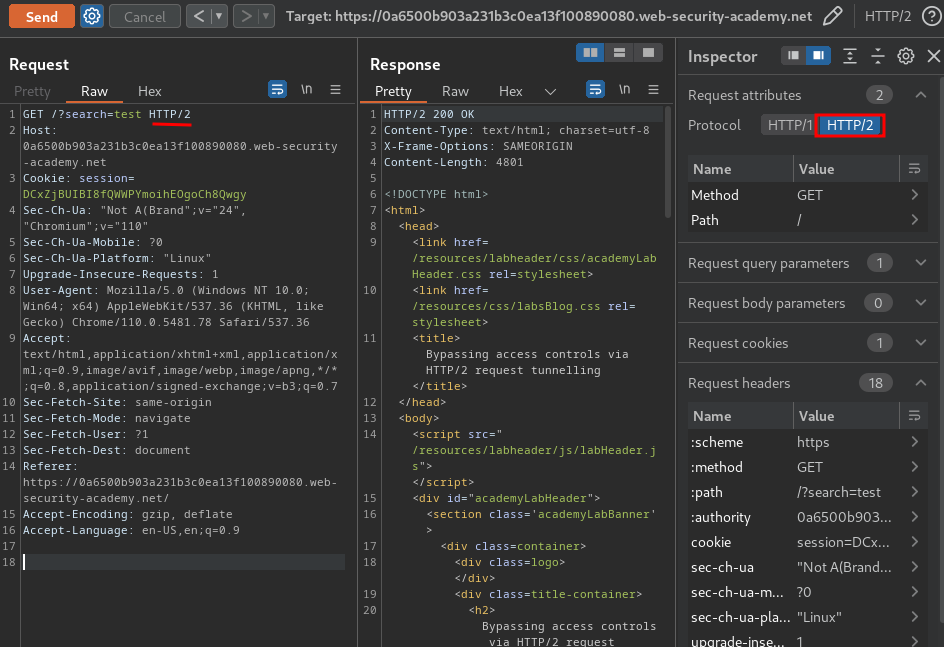Open Request panel hamburger menu
This screenshot has height=647, width=944.
pyautogui.click(x=335, y=90)
